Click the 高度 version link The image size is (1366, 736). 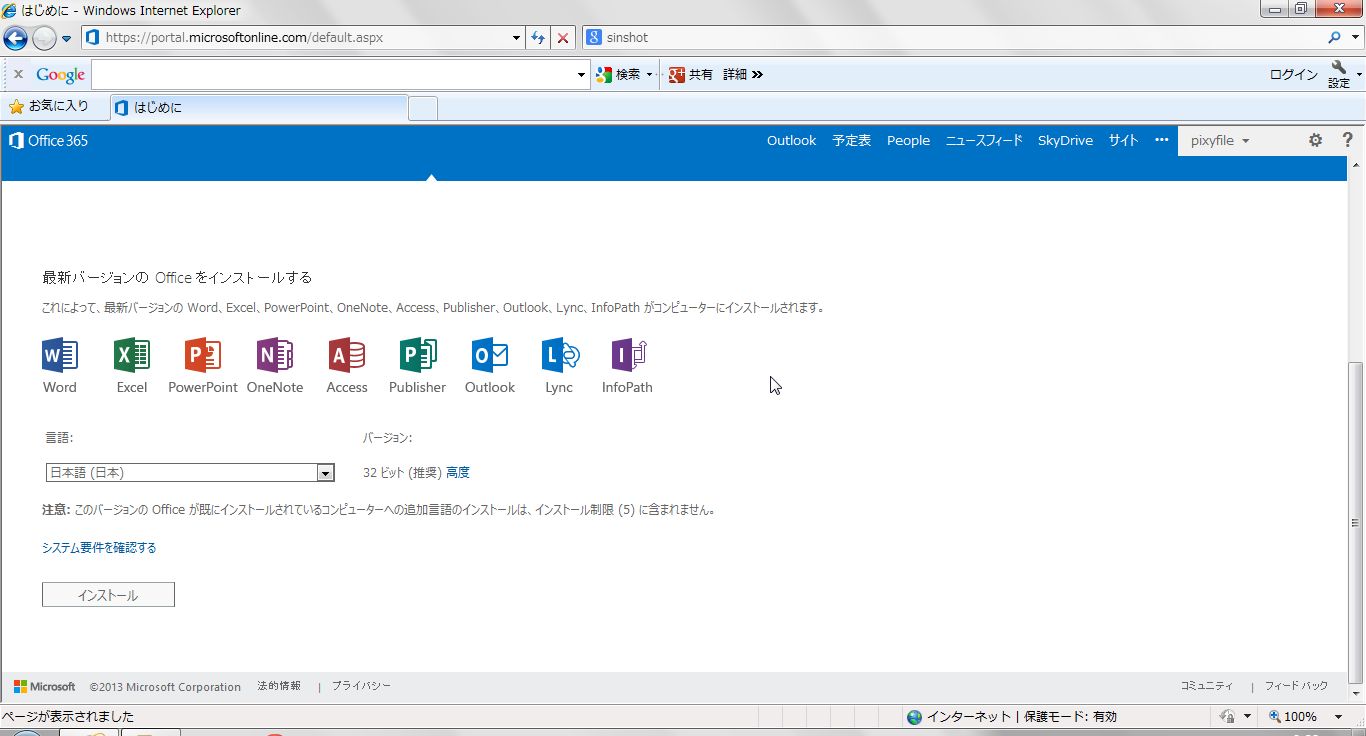(458, 473)
